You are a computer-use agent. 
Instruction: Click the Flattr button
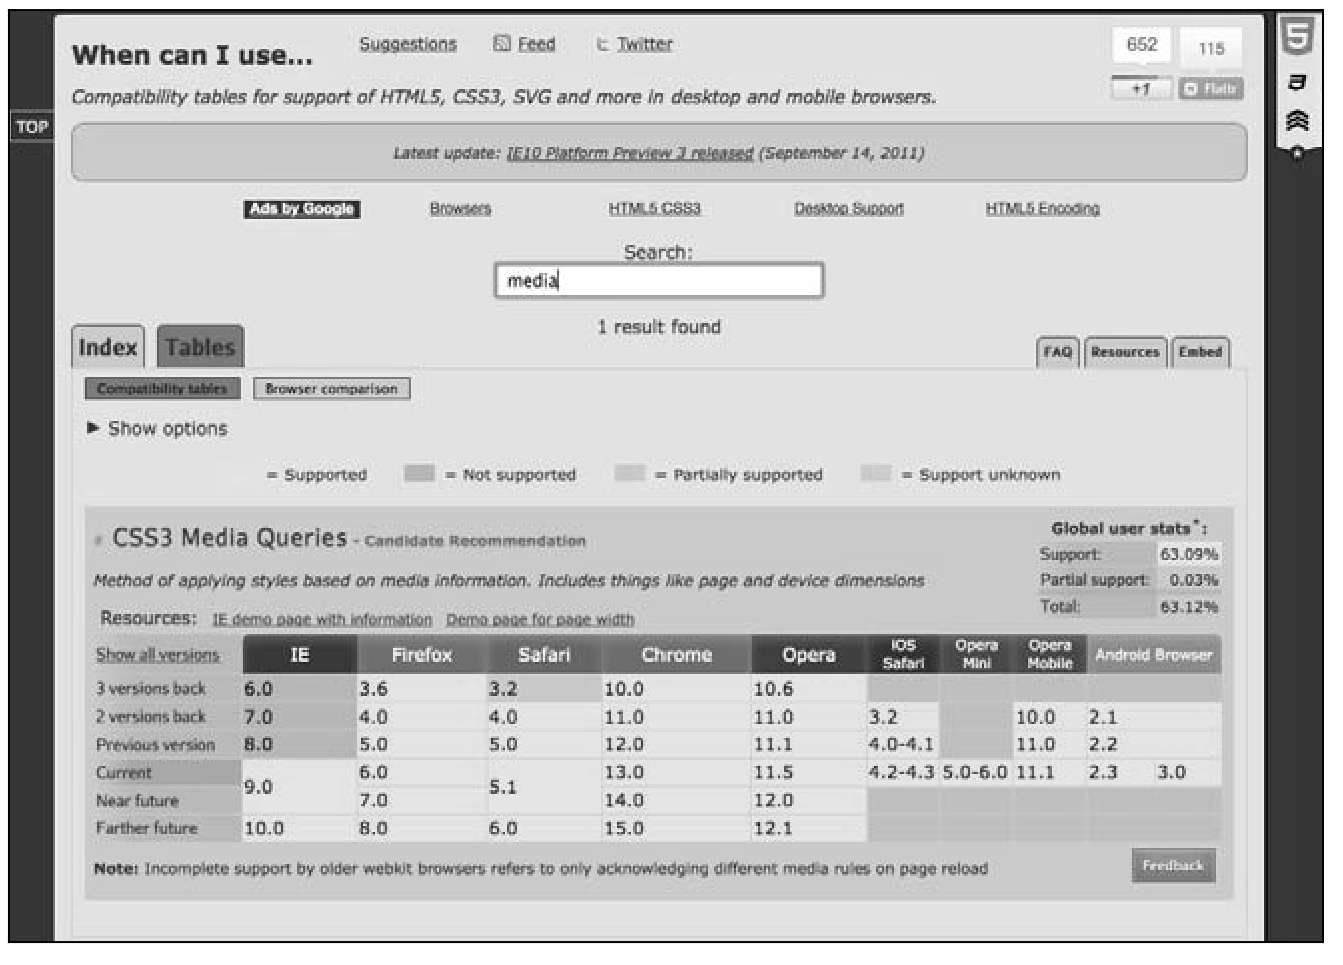tap(1211, 89)
